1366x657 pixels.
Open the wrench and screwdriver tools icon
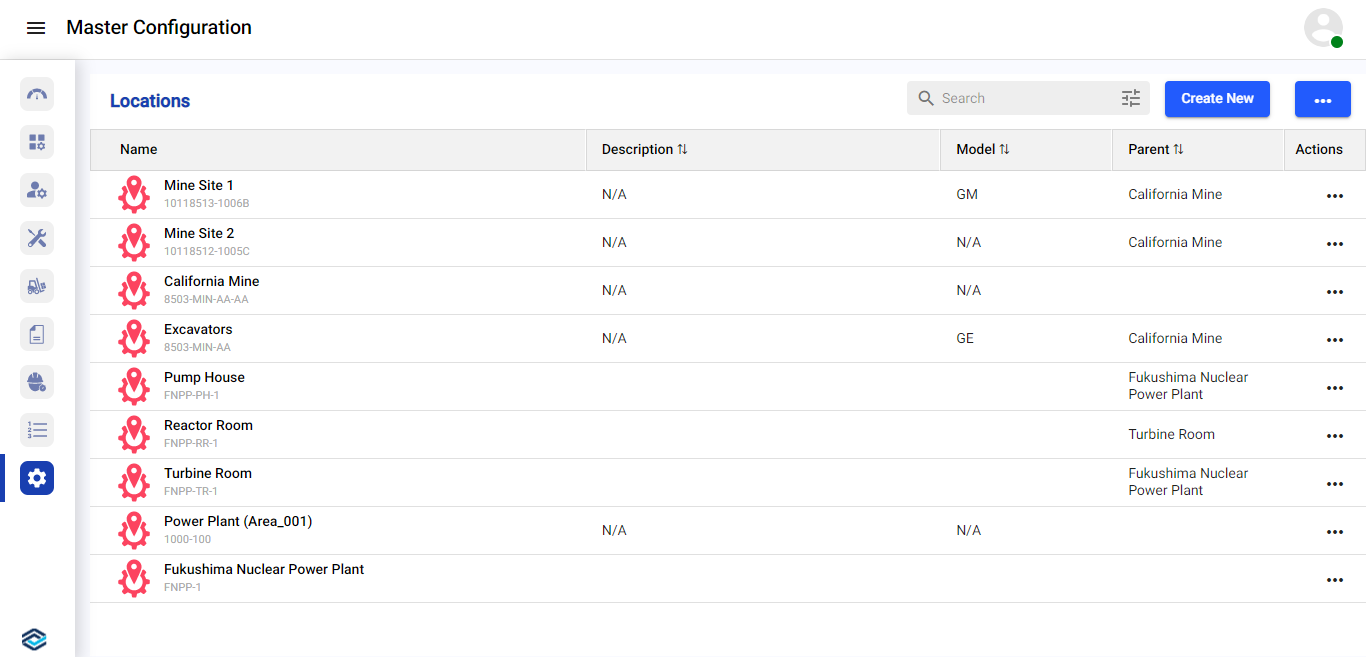click(x=37, y=238)
